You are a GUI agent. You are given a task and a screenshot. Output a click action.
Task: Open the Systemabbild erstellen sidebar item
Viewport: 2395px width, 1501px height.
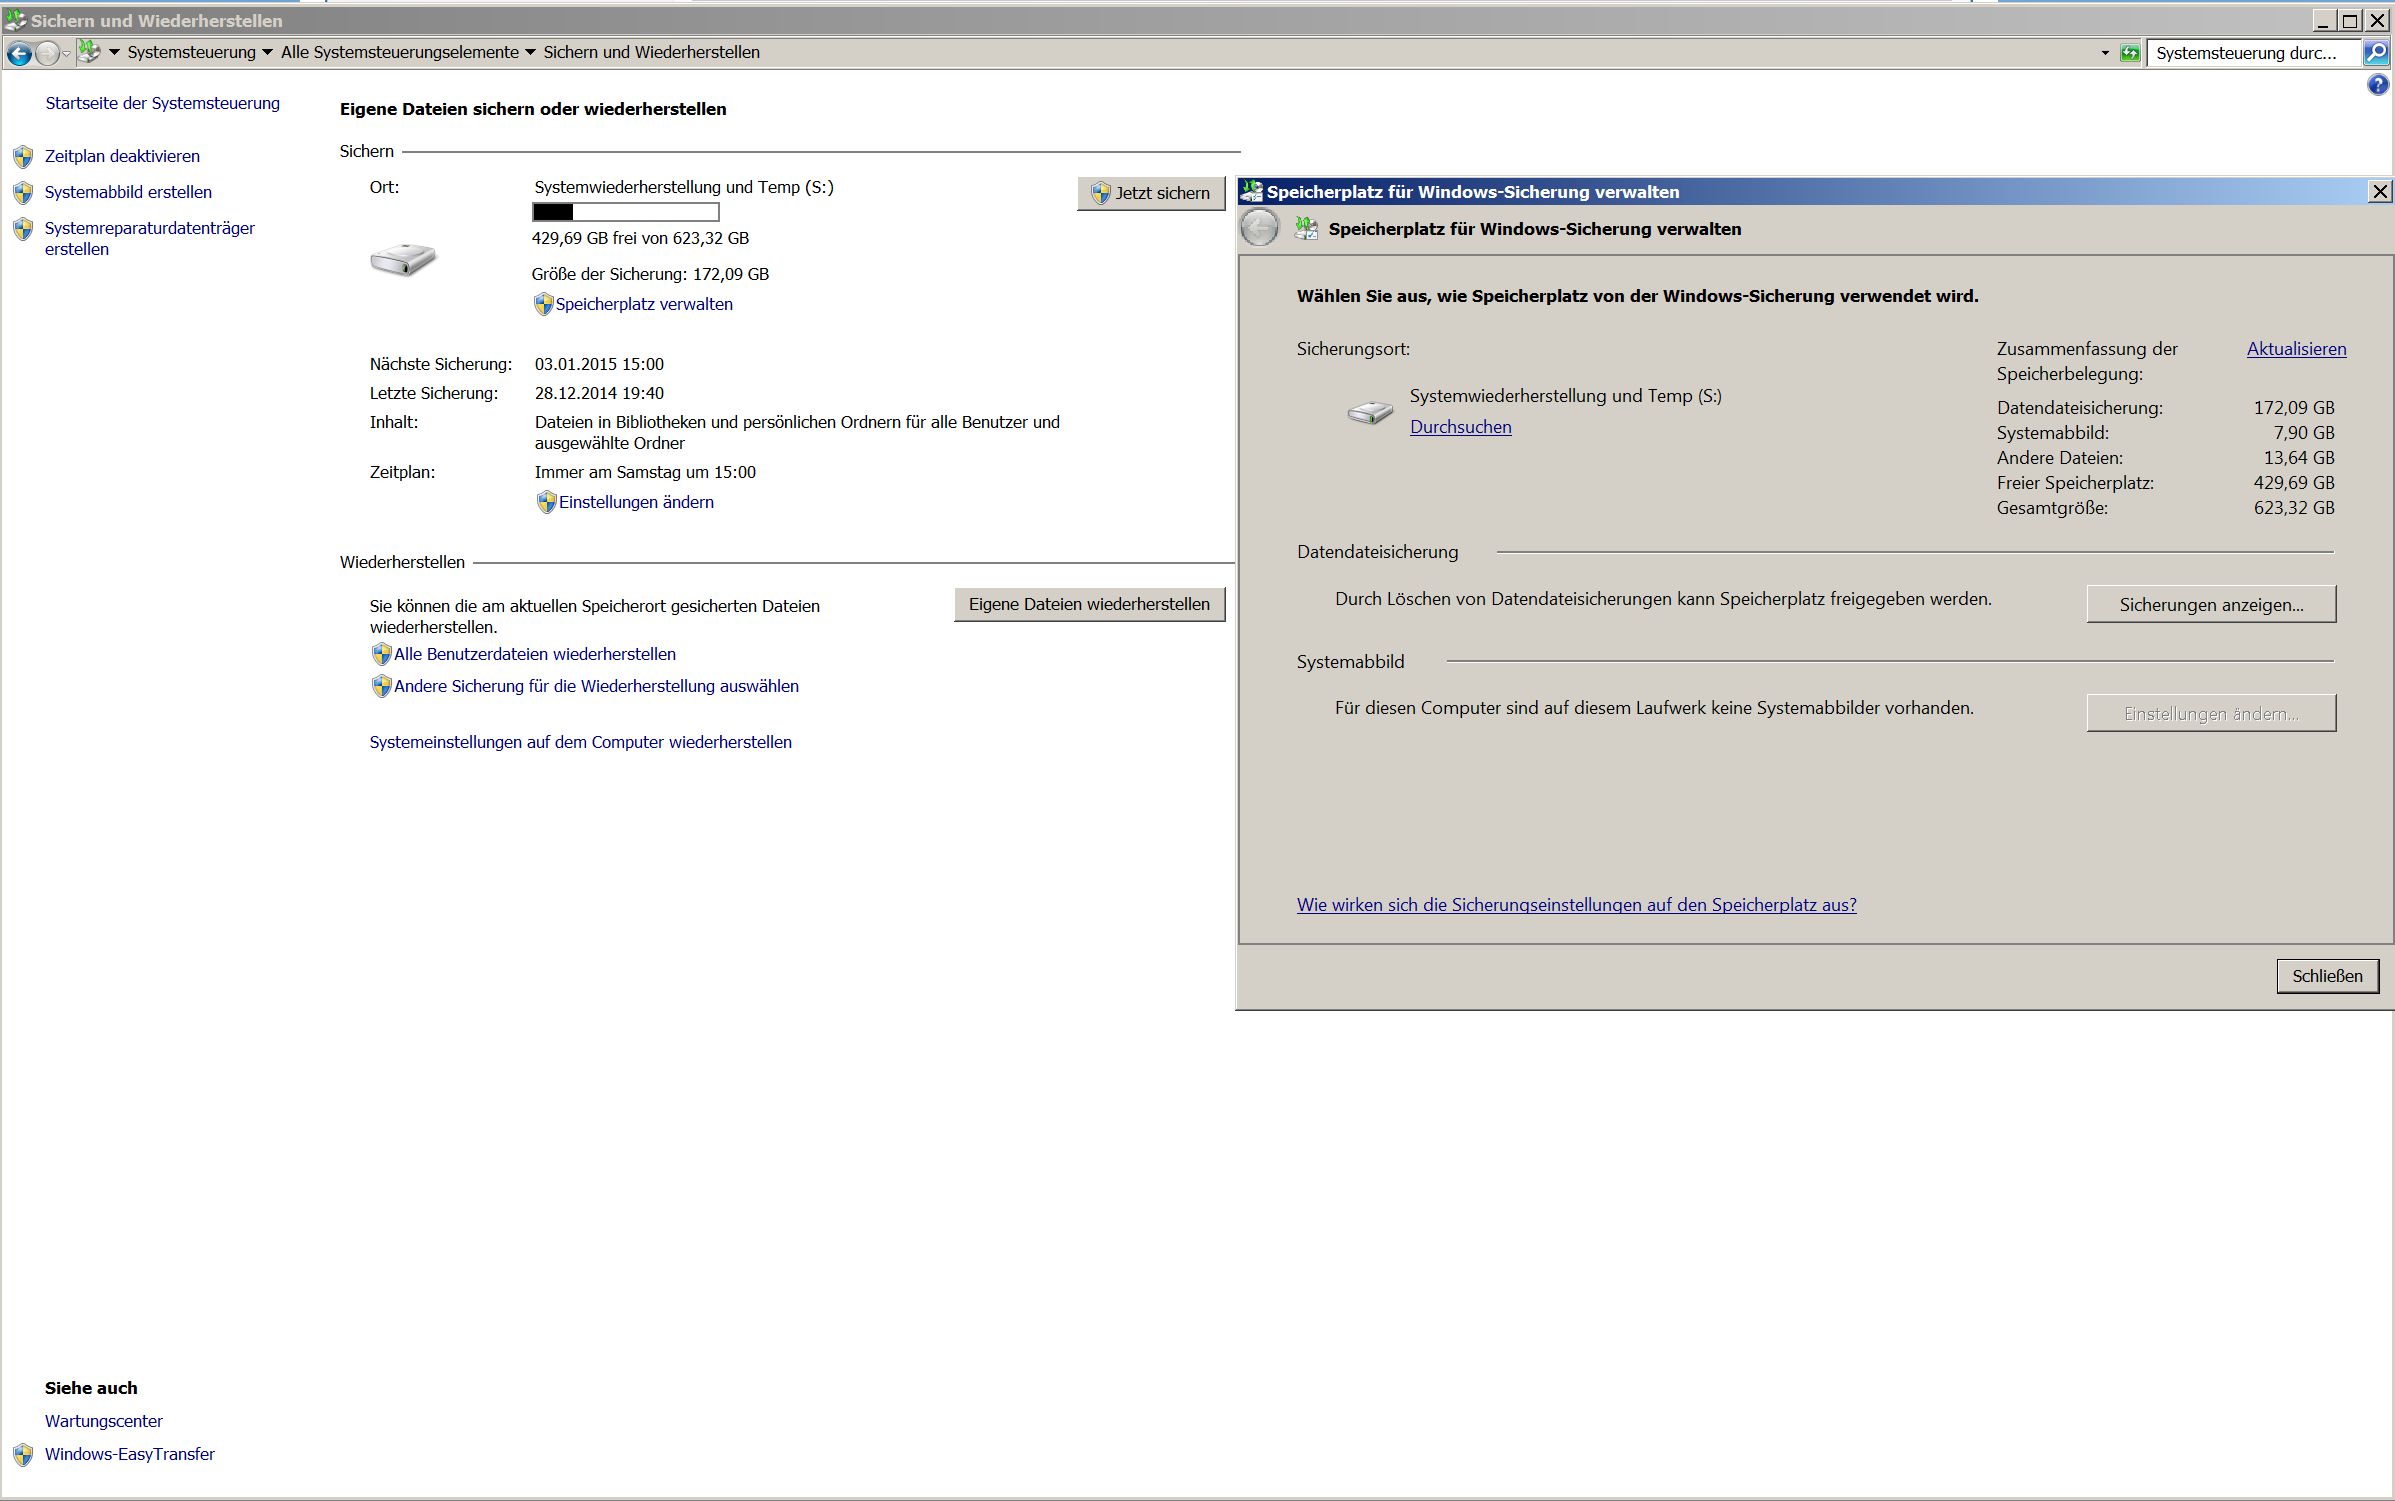point(128,192)
